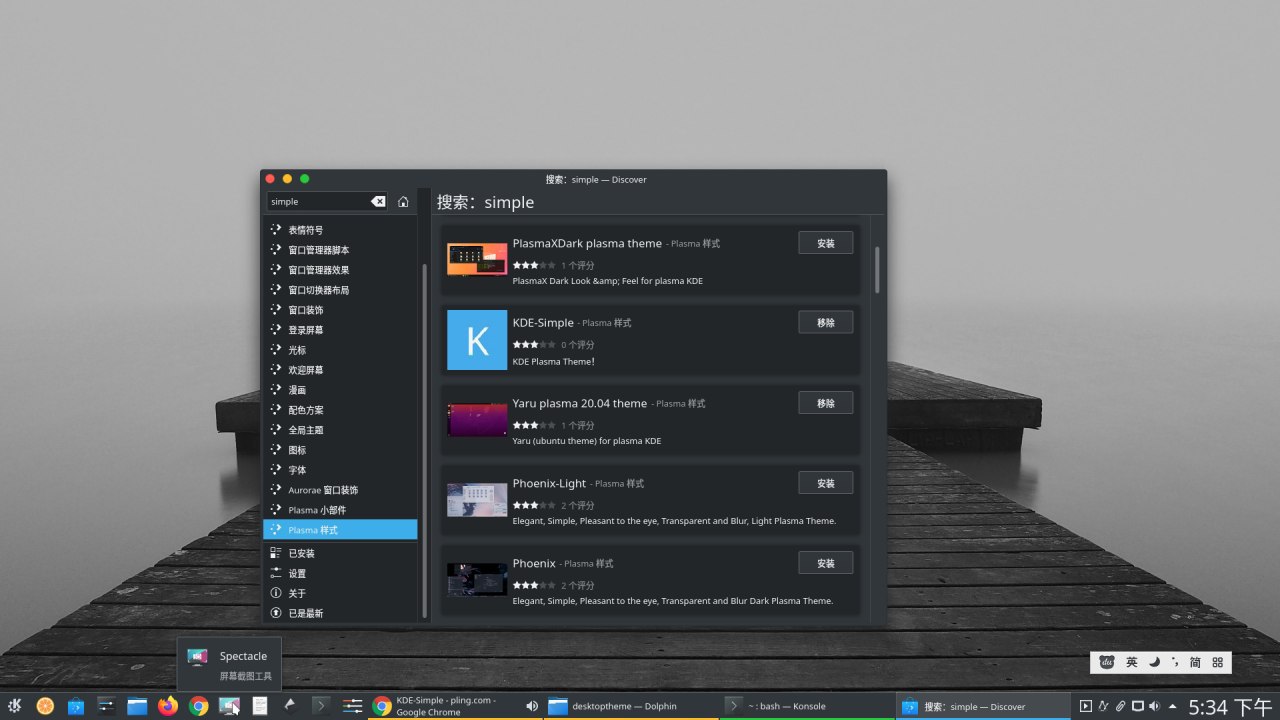
Task: Click the orange slice icon in the taskbar
Action: point(45,706)
